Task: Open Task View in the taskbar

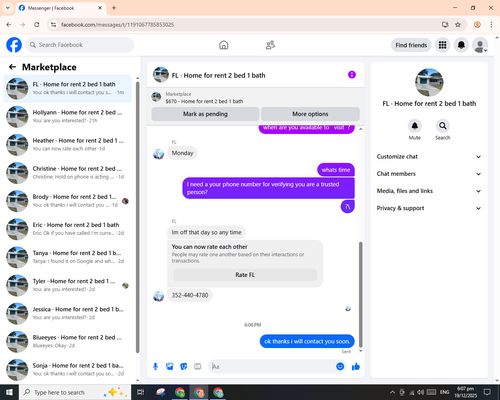Action: pos(141,392)
